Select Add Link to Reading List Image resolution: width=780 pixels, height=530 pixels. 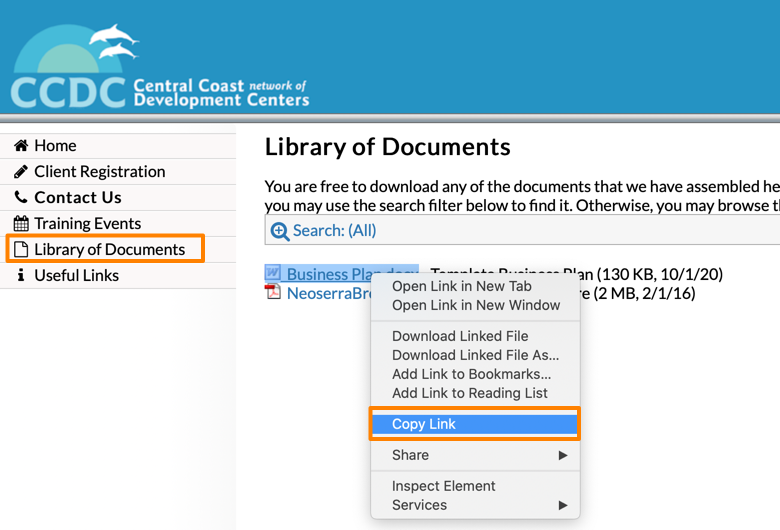(469, 393)
